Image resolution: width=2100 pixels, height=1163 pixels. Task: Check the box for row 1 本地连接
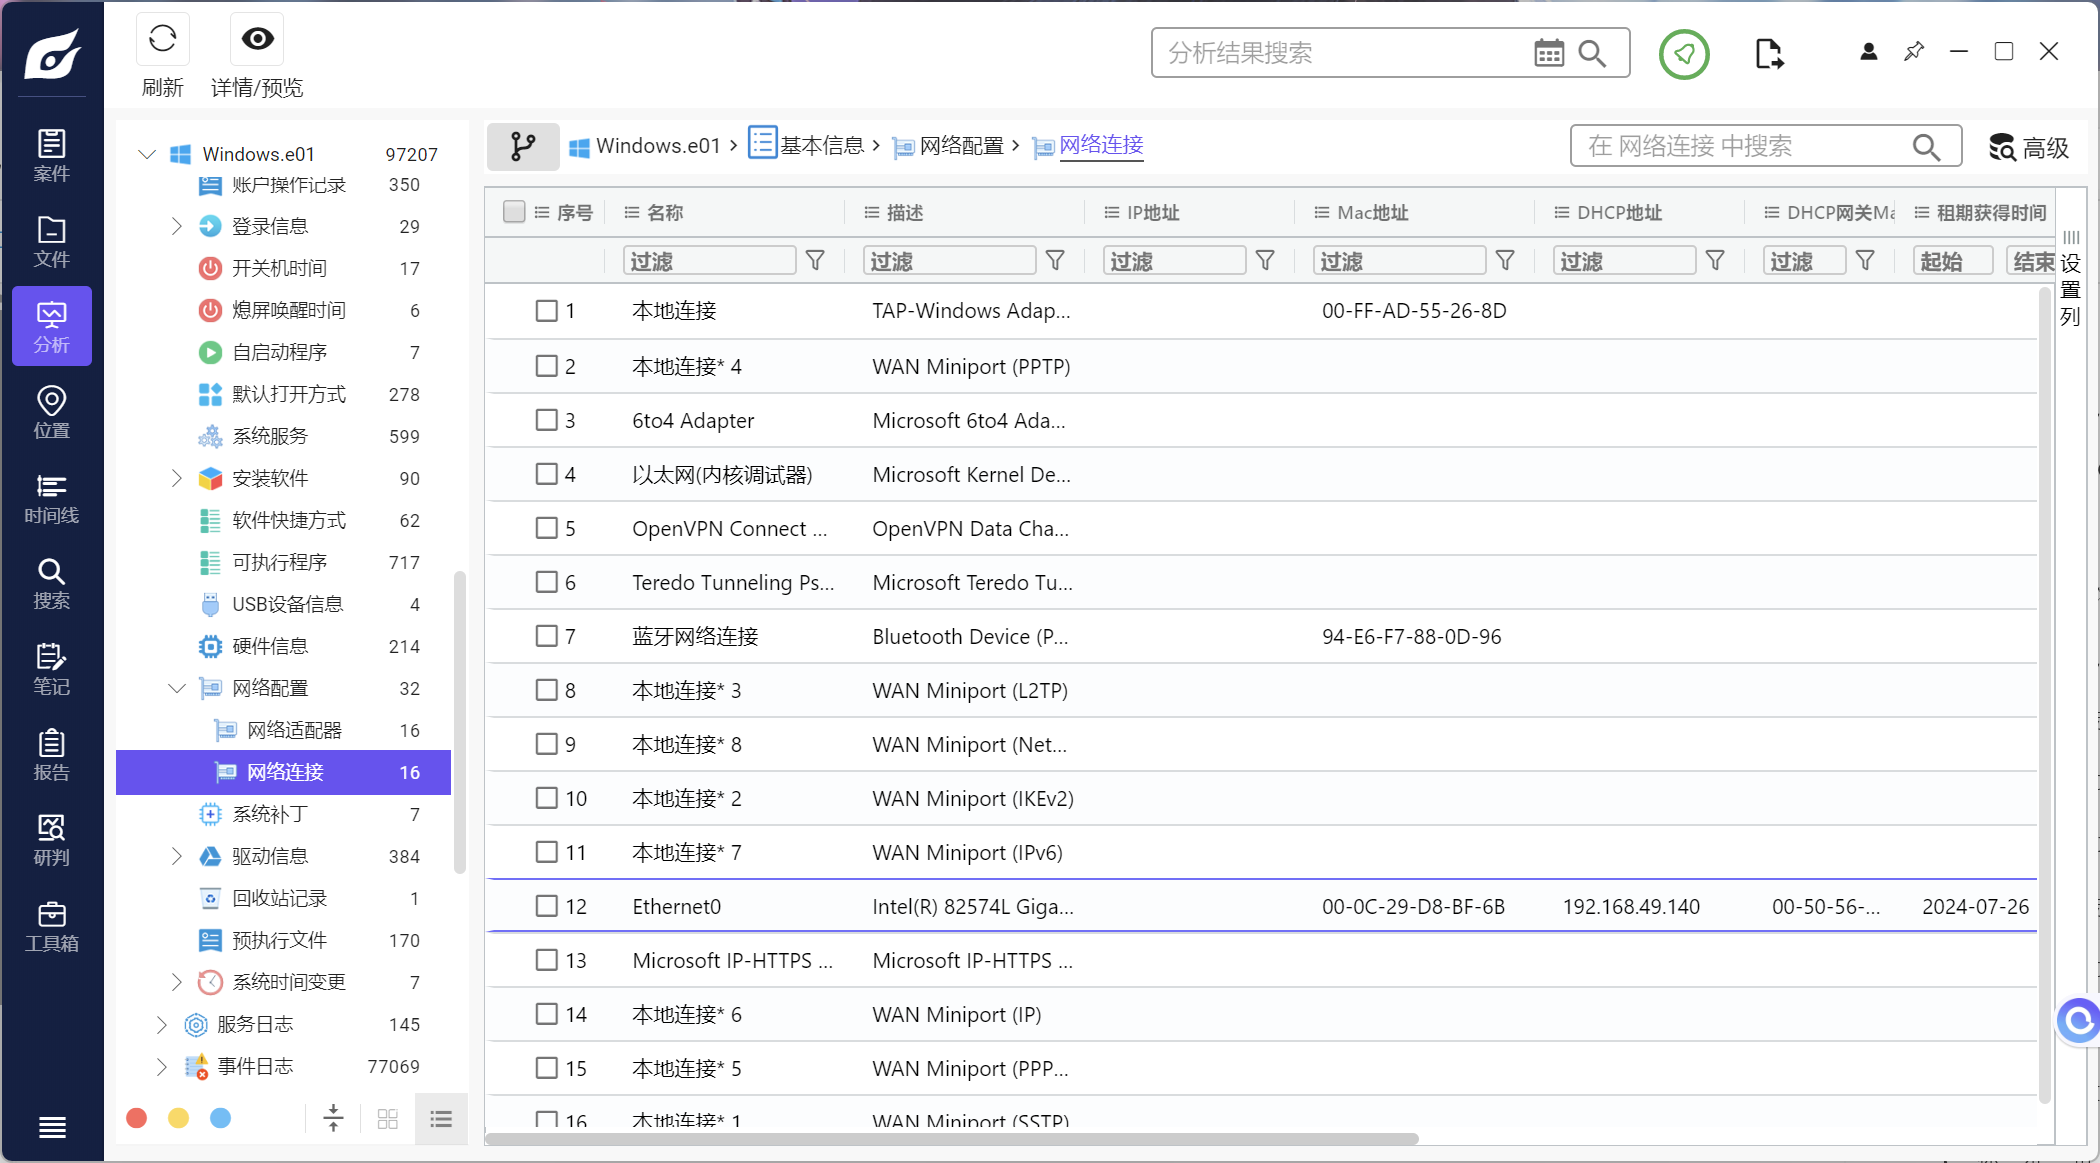(546, 311)
